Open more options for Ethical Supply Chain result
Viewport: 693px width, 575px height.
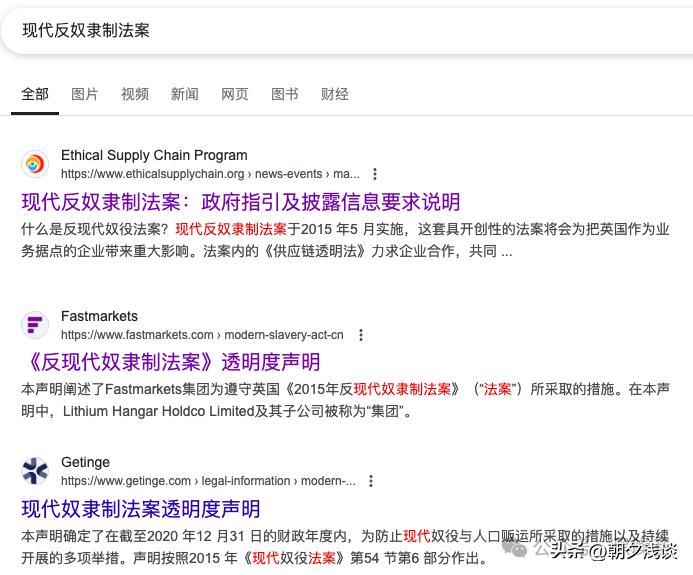375,174
